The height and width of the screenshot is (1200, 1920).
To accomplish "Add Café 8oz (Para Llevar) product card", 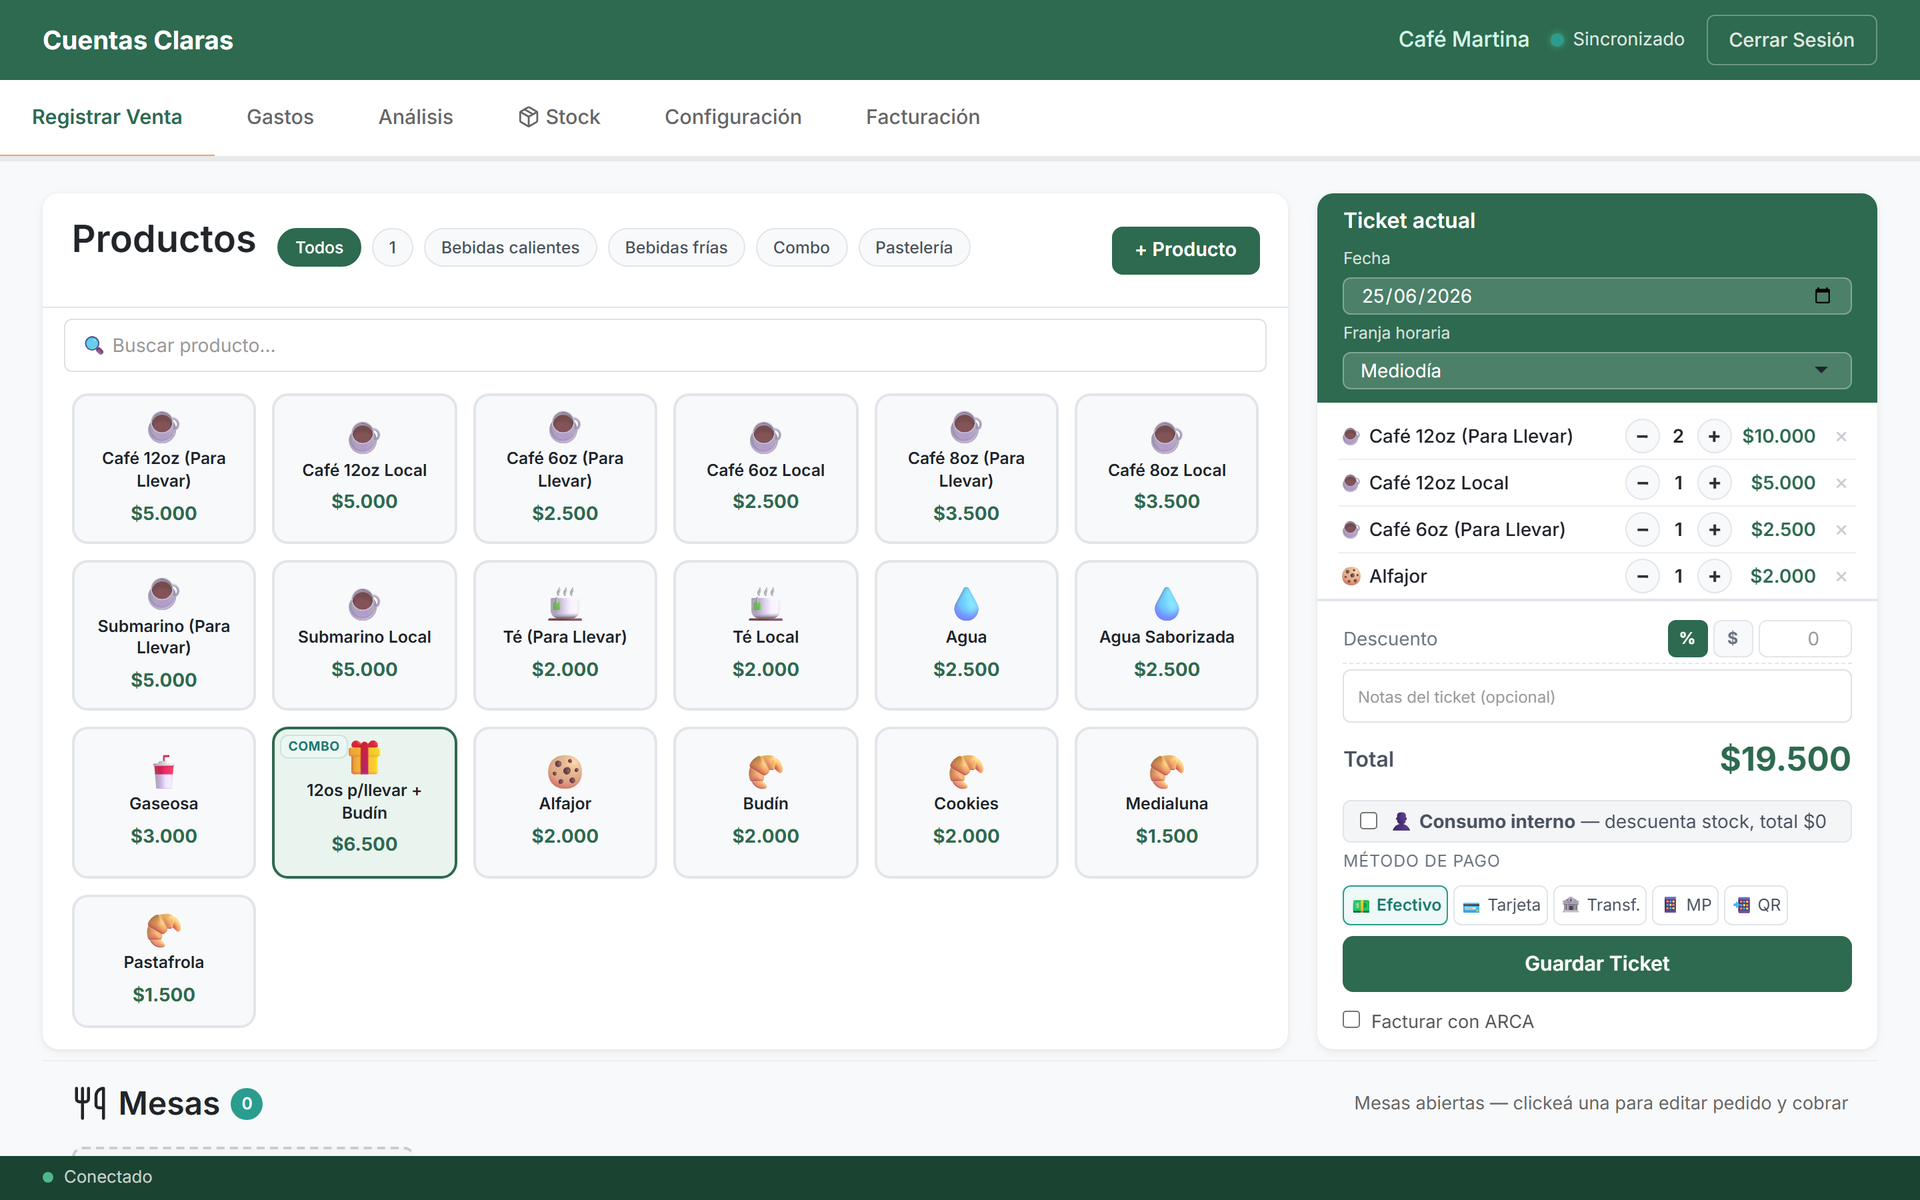I will click(x=966, y=468).
